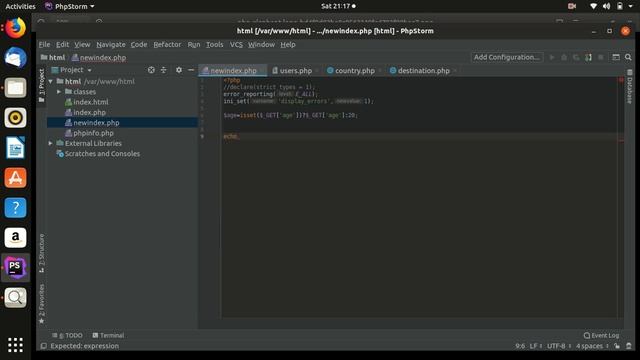Open the Refactor menu

167,44
